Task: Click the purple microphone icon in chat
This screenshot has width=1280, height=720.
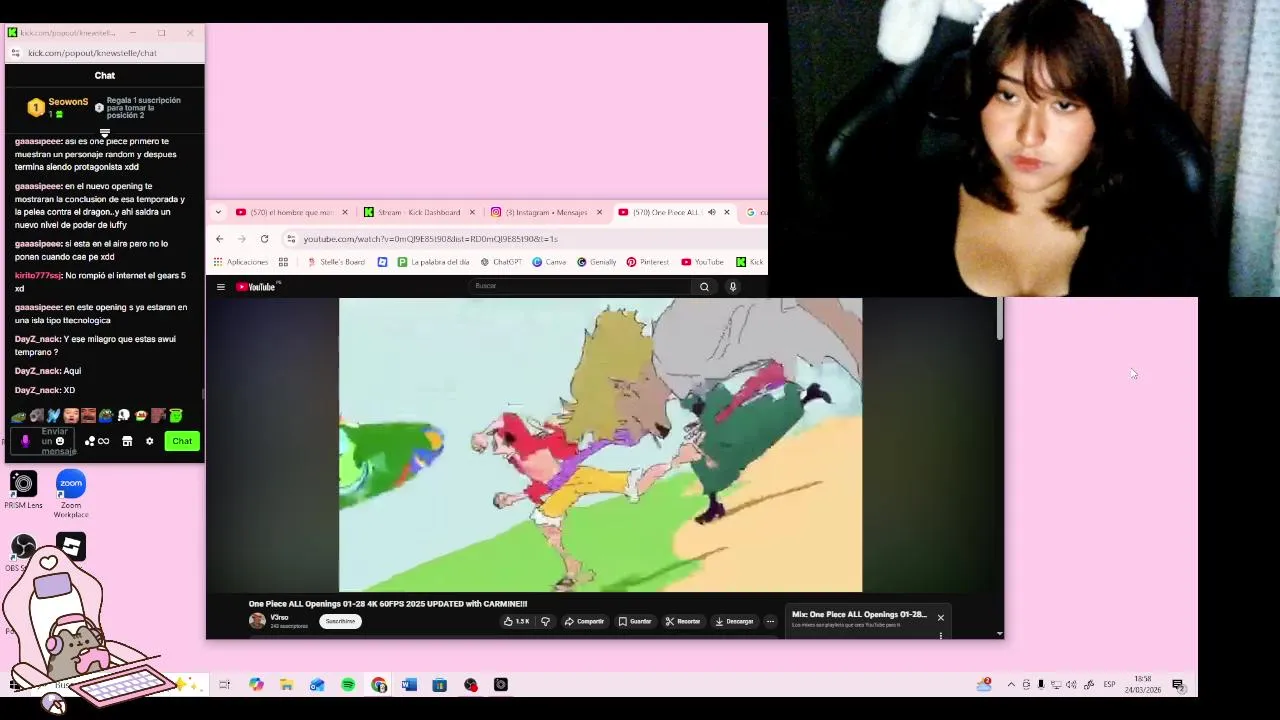Action: tap(25, 441)
